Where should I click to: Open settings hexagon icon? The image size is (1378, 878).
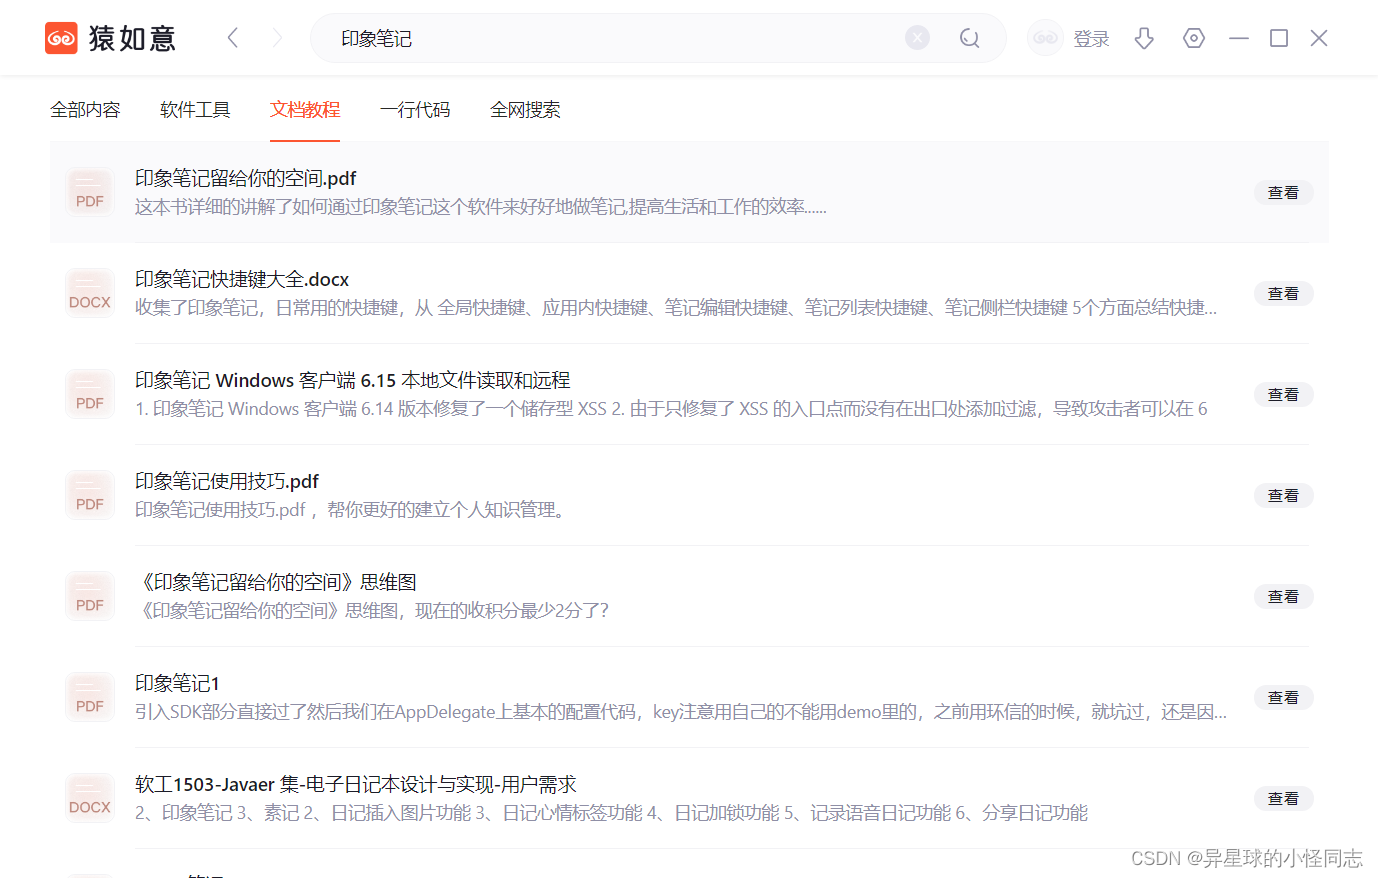(1193, 38)
